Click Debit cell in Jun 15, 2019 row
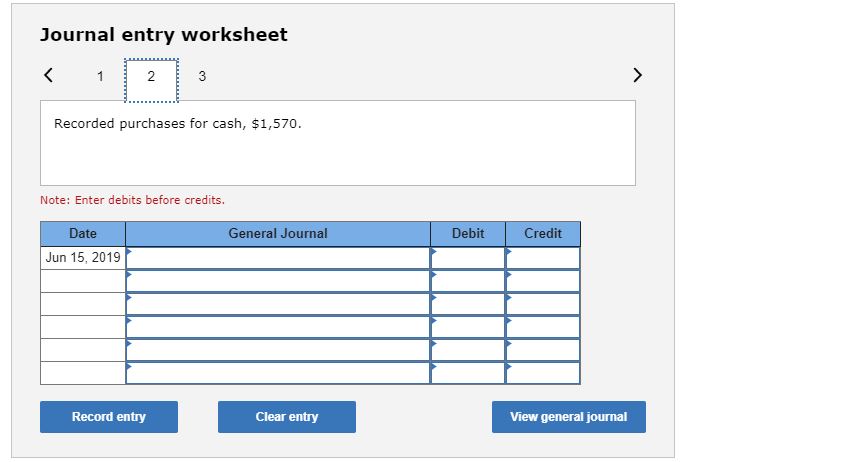Screen dimensions: 851x462 [x=468, y=258]
